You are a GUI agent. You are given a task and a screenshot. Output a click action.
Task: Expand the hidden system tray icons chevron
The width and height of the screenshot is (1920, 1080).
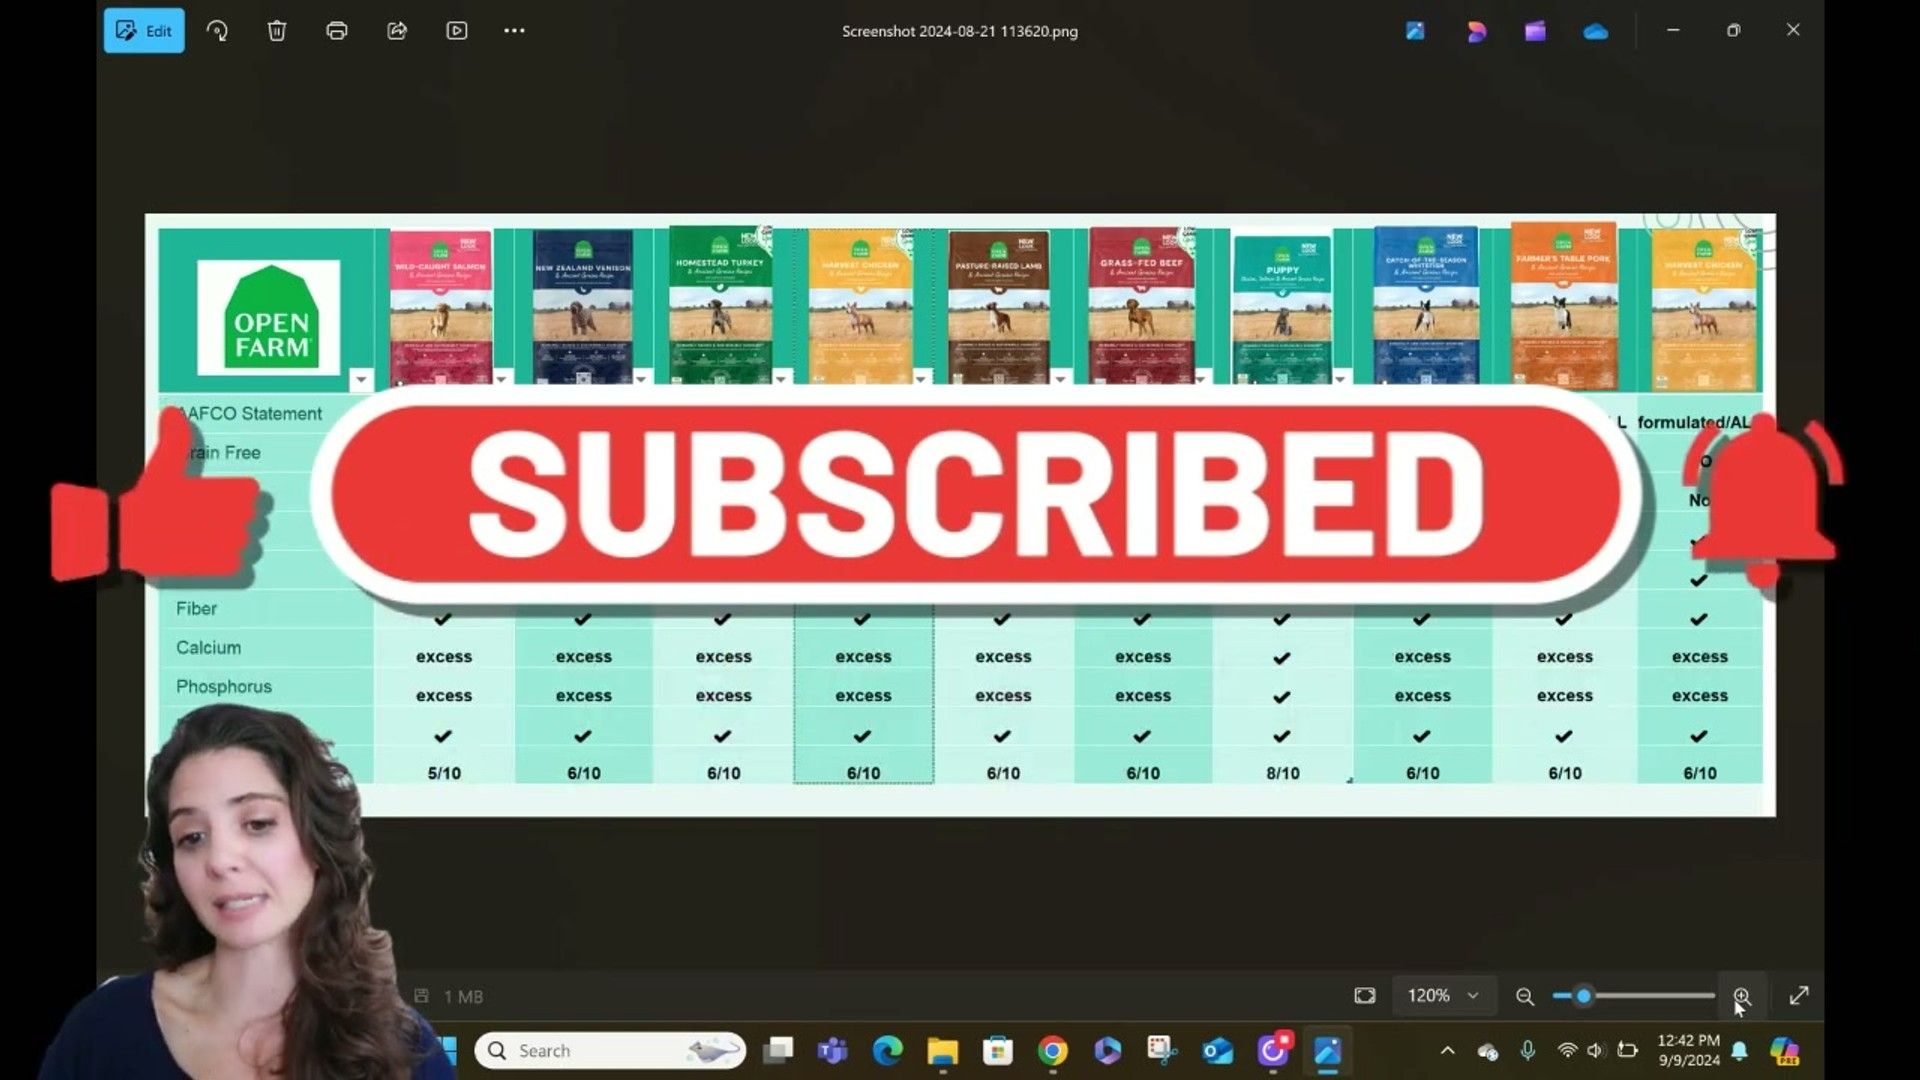[1447, 1051]
